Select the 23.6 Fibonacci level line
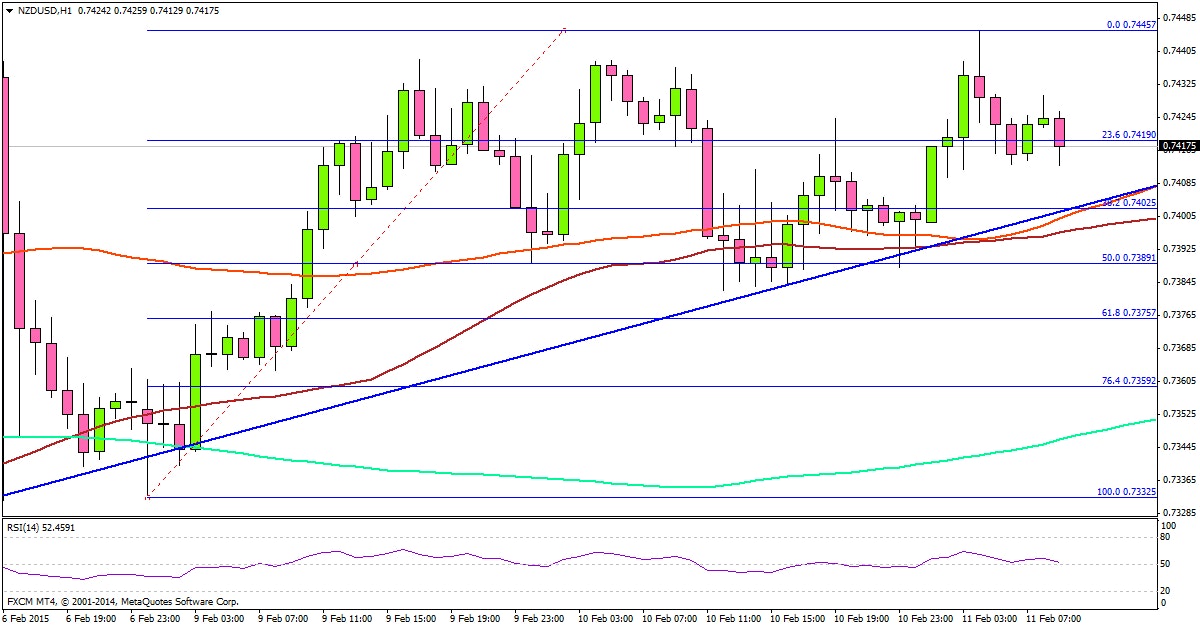This screenshot has height=627, width=1200. coord(600,139)
